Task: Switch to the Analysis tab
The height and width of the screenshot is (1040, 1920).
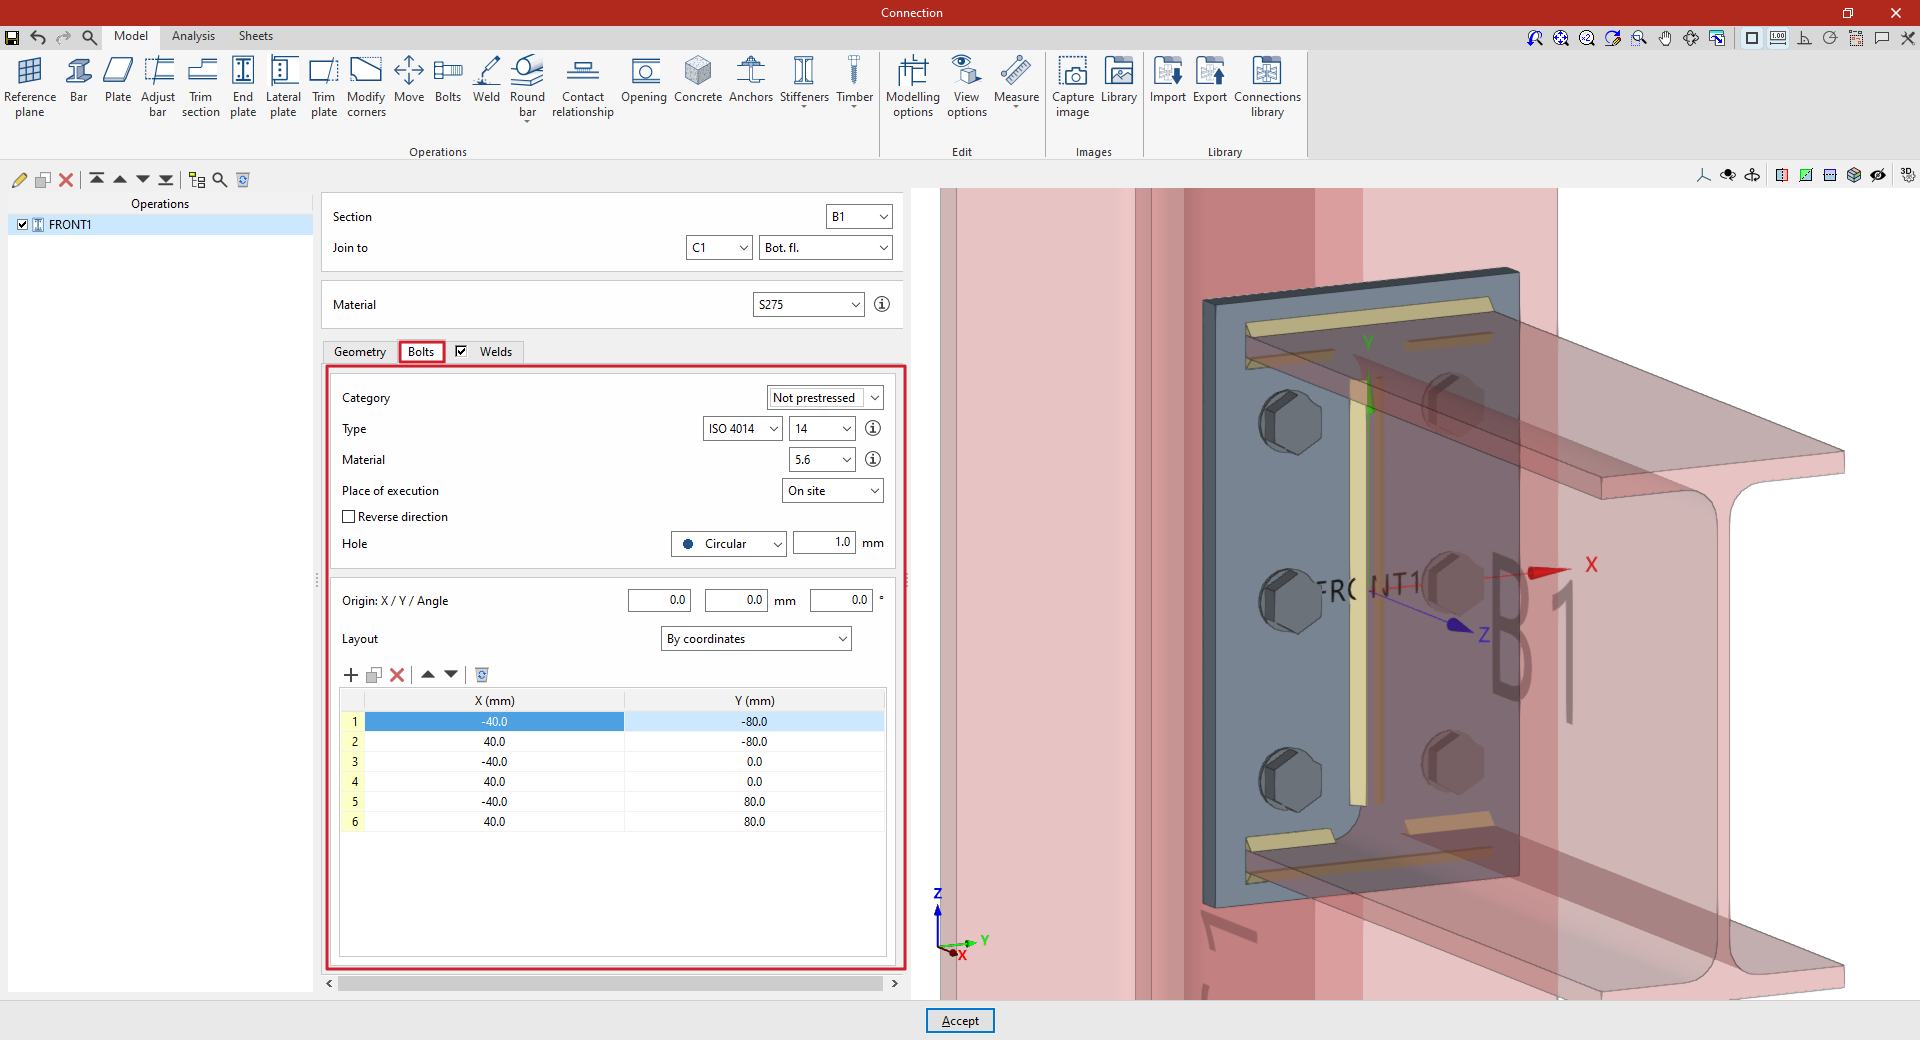Action: coord(193,36)
